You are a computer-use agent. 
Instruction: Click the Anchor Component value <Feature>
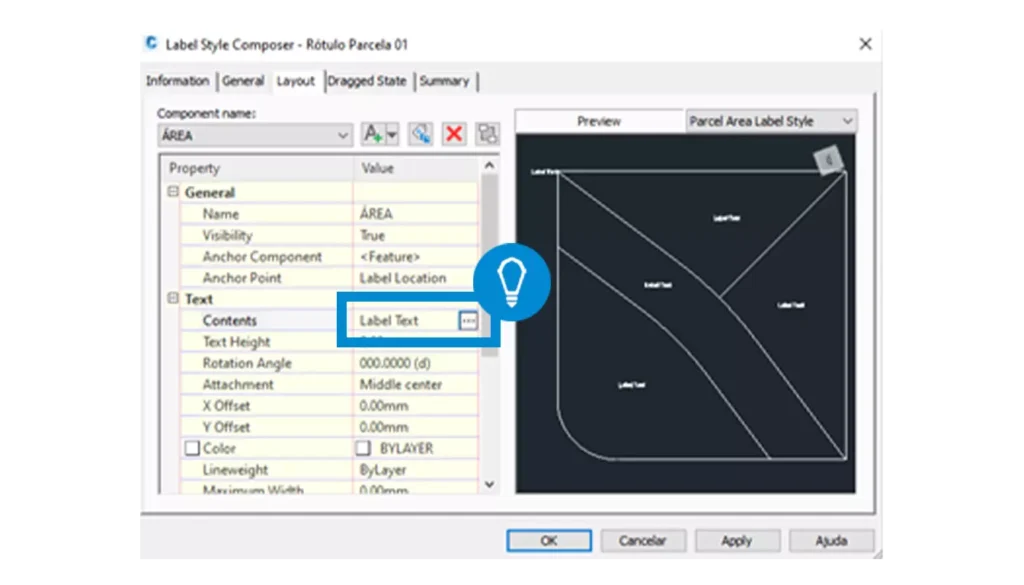pos(390,257)
